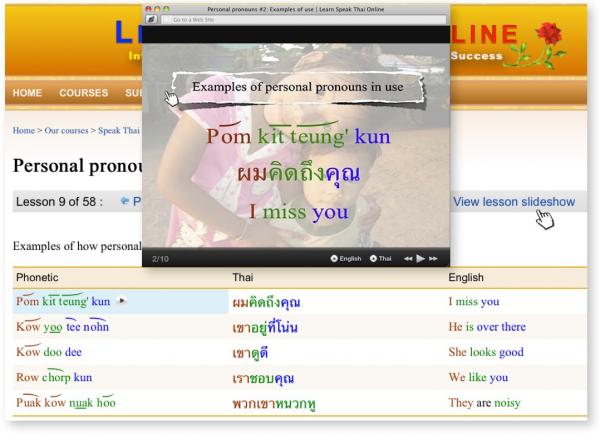
Task: Select phonetic row Kow yoo tee nohn
Action: (x=63, y=326)
